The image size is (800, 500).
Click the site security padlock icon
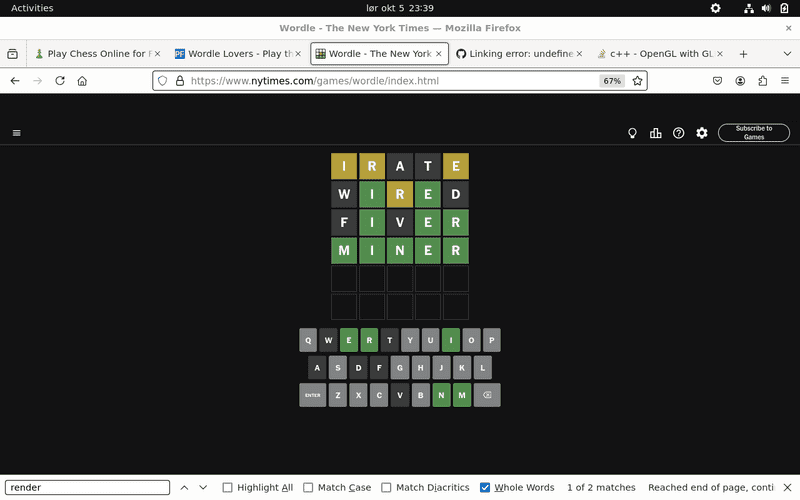(x=180, y=81)
